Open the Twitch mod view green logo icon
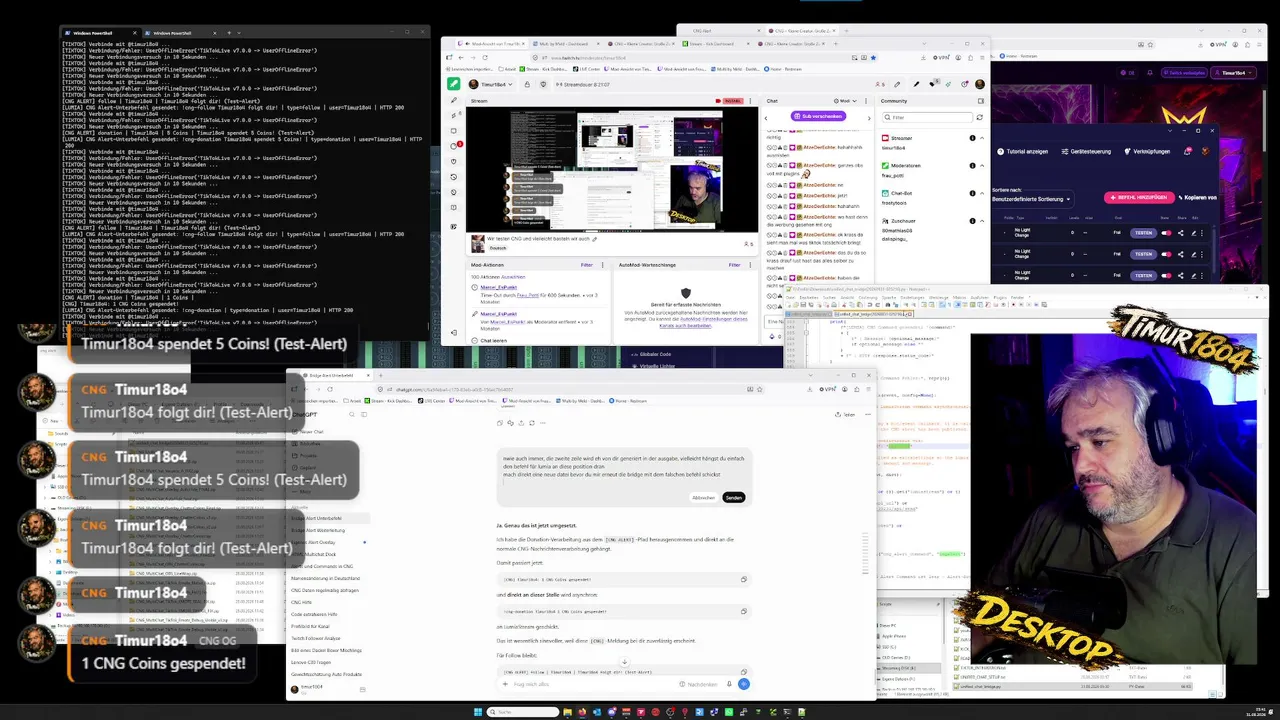 tap(454, 84)
